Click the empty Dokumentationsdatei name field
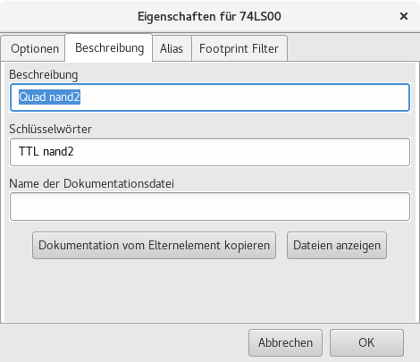The width and height of the screenshot is (420, 362). click(210, 206)
